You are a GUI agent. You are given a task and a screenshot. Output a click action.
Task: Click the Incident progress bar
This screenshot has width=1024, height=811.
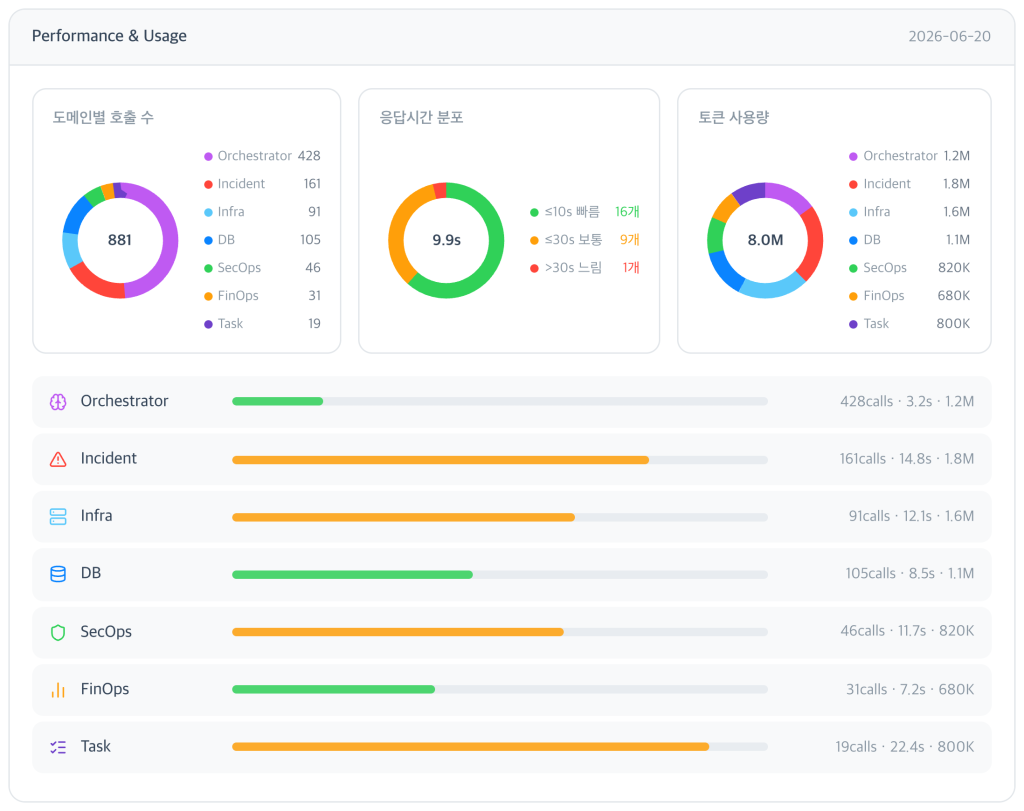click(x=500, y=460)
